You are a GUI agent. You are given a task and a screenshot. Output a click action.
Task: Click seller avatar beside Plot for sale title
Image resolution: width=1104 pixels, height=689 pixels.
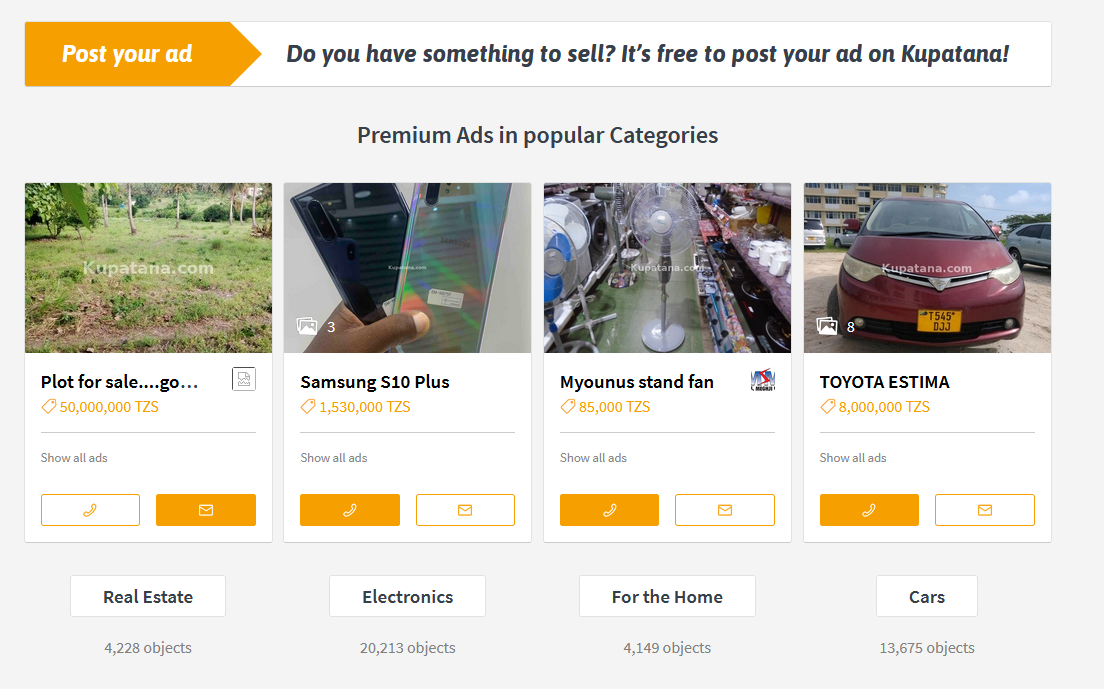[244, 379]
